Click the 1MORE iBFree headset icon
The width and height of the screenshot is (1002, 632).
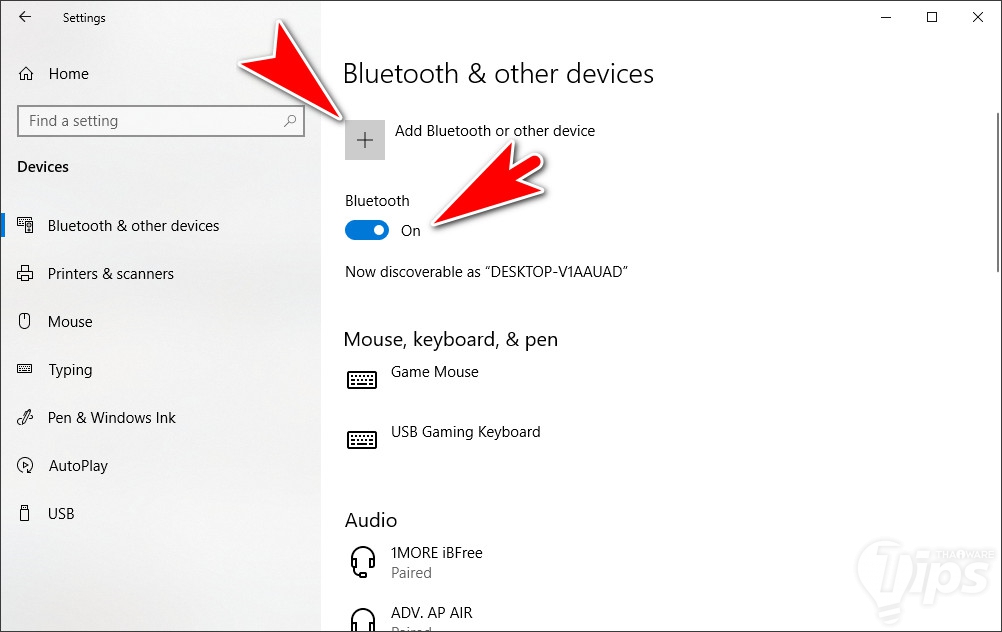pos(363,562)
